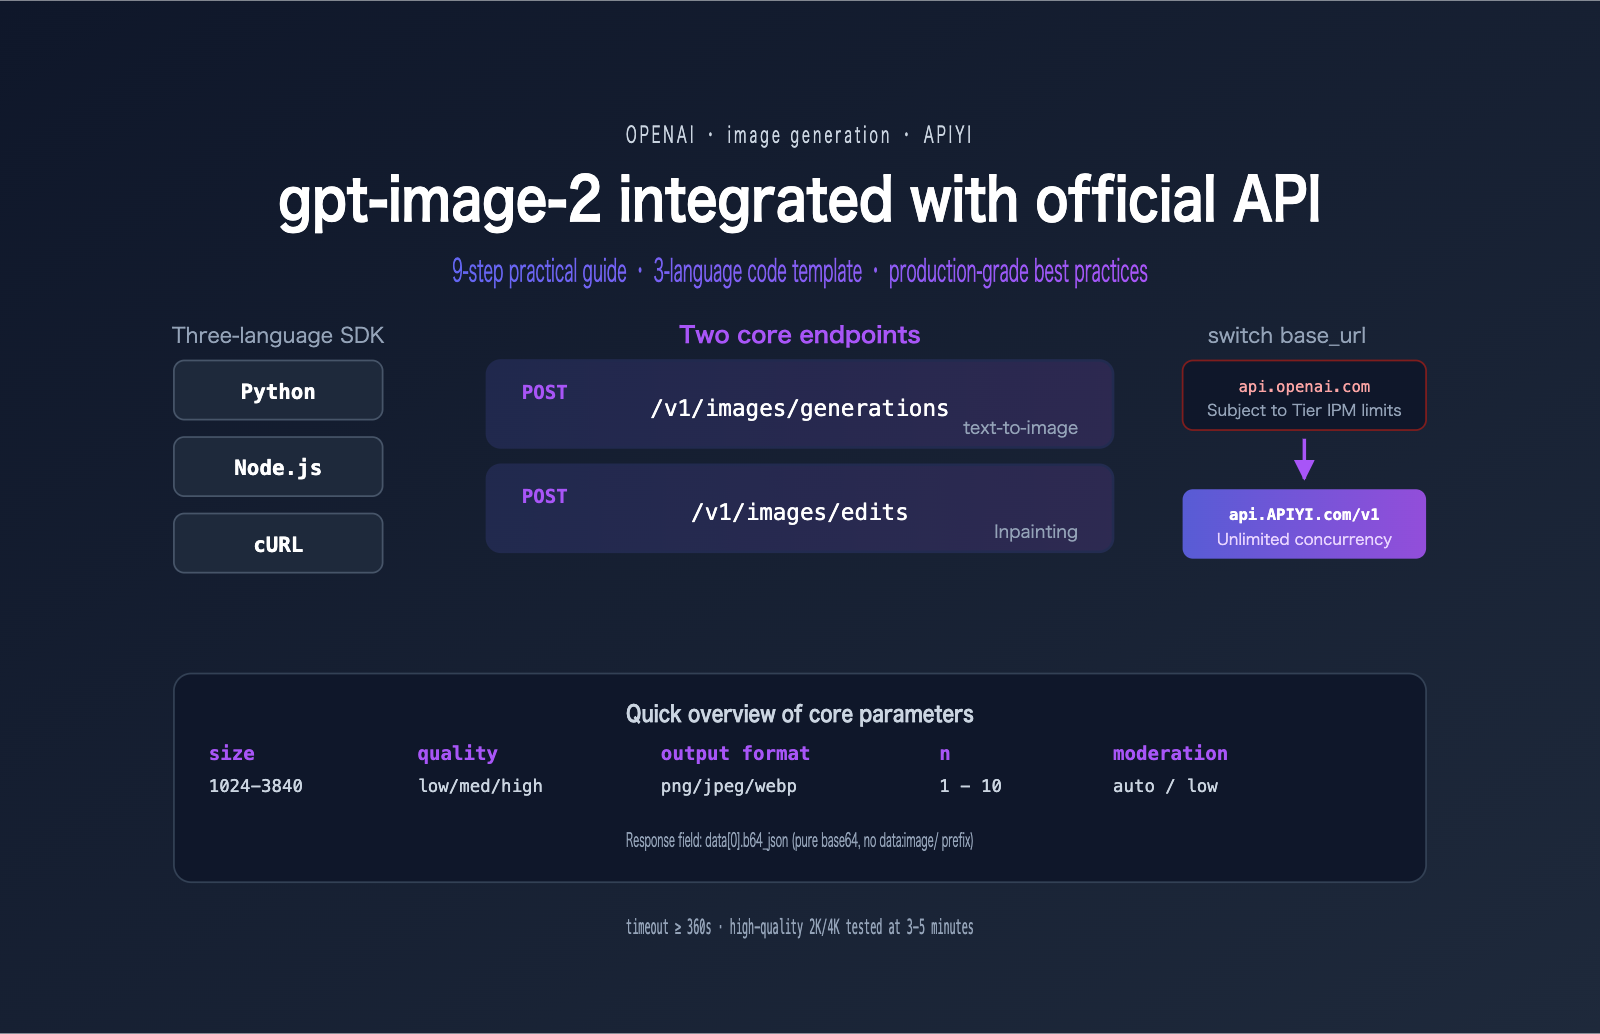Enable the Inpainting option
The height and width of the screenshot is (1034, 1600).
point(1035,532)
